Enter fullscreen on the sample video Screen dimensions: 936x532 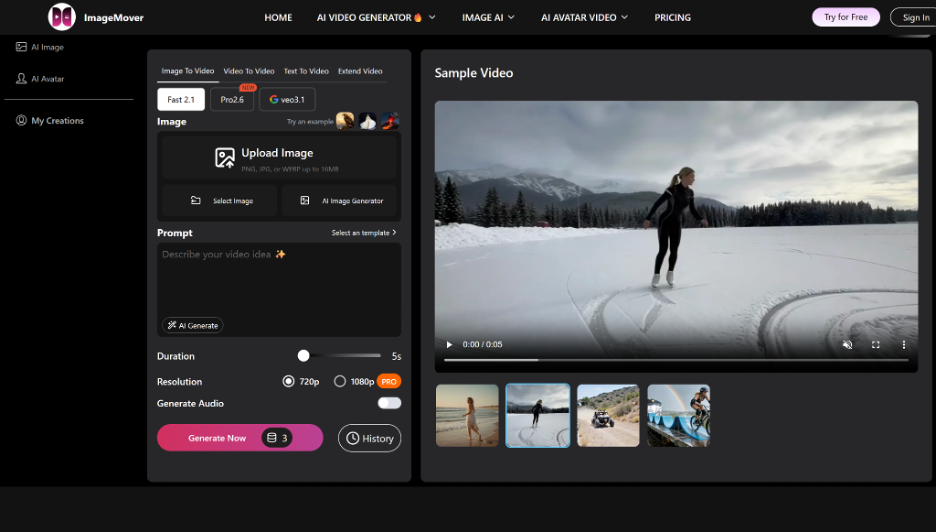point(876,345)
